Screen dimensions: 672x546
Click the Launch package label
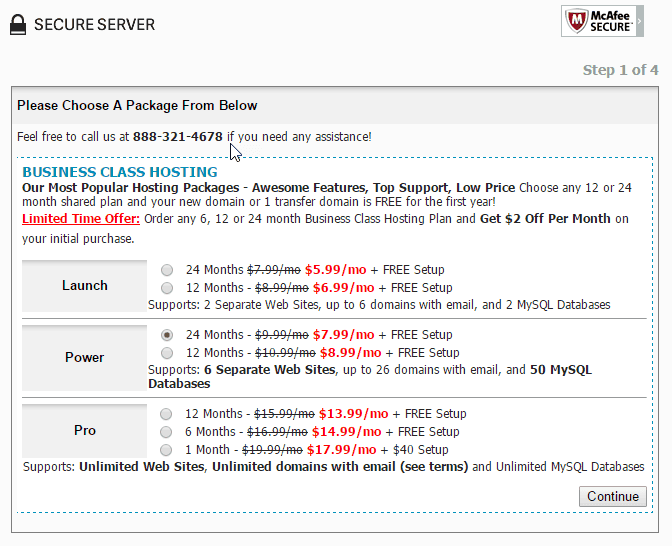point(84,286)
